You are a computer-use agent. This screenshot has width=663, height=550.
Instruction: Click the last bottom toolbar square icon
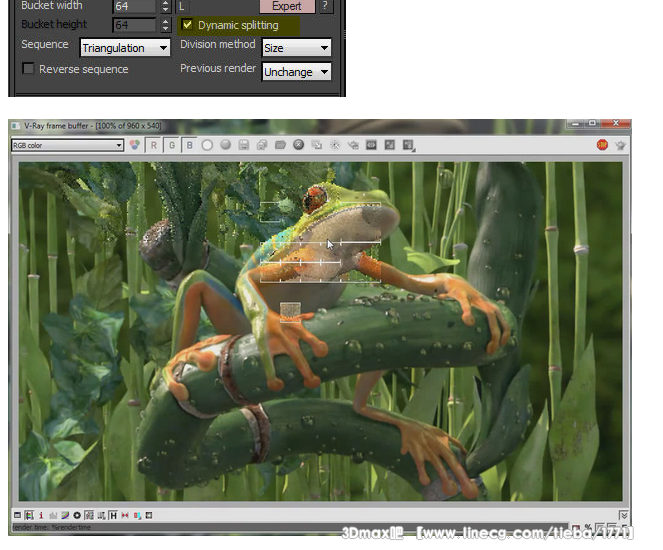click(149, 515)
